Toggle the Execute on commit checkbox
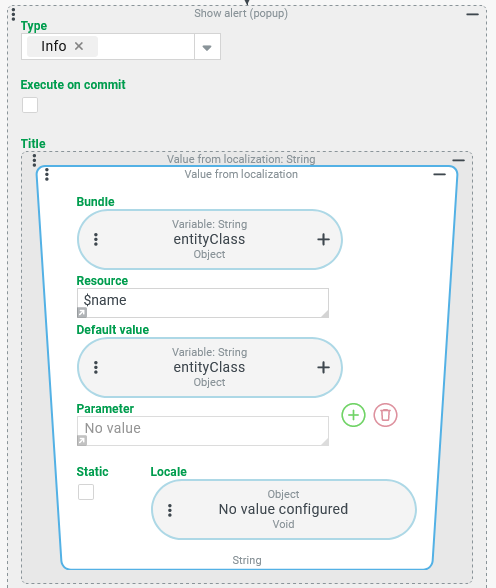 [30, 105]
